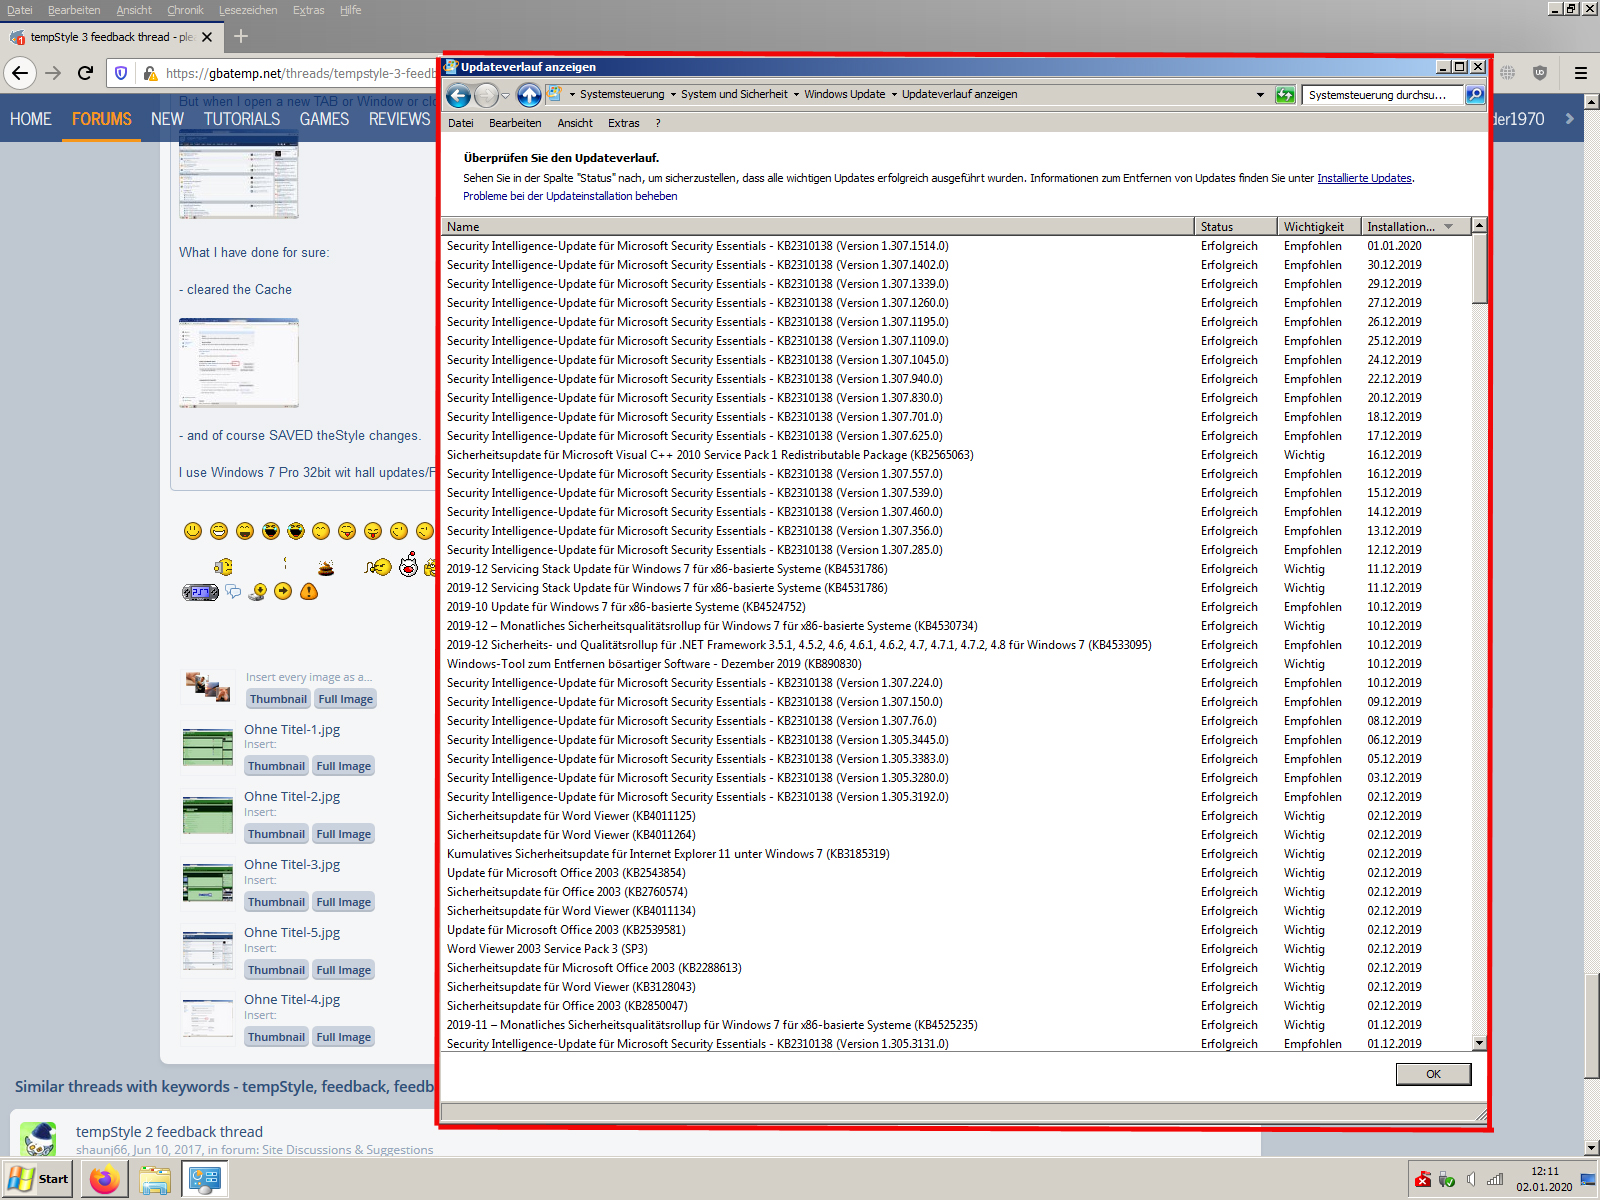Open the Ohne Titel-5.jpg attachment thumbnail
The width and height of the screenshot is (1600, 1200).
(x=208, y=950)
